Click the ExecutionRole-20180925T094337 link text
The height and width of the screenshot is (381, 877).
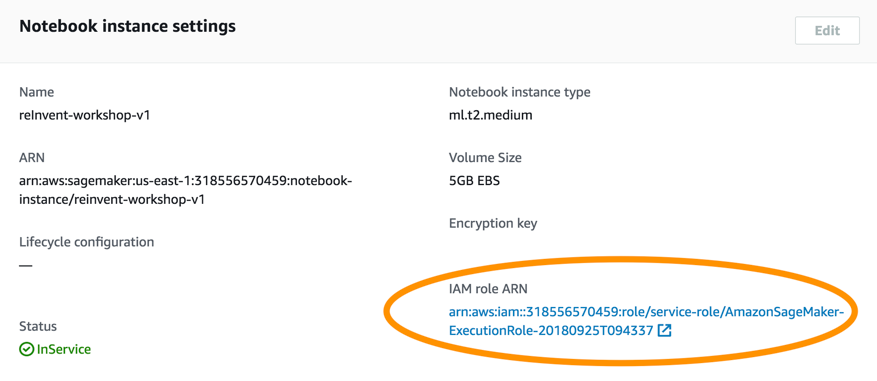[551, 331]
